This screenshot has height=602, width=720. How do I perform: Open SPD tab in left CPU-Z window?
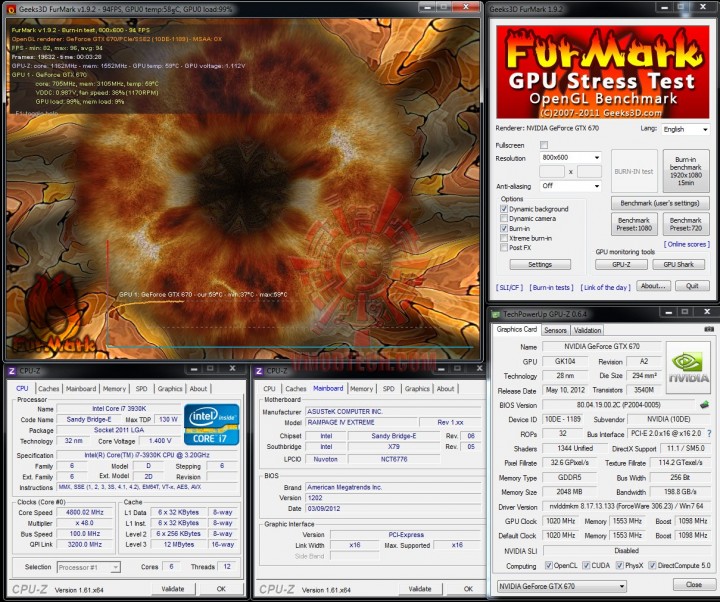[141, 388]
